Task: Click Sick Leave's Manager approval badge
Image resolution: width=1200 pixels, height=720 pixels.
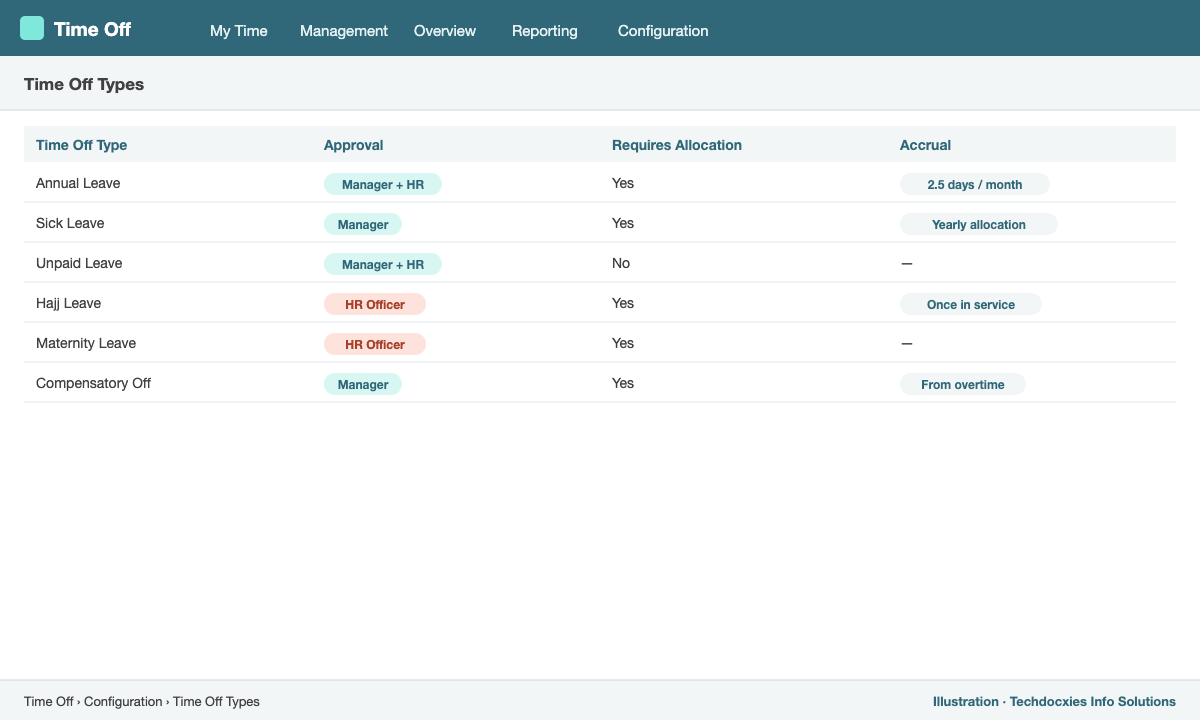Action: [x=363, y=224]
